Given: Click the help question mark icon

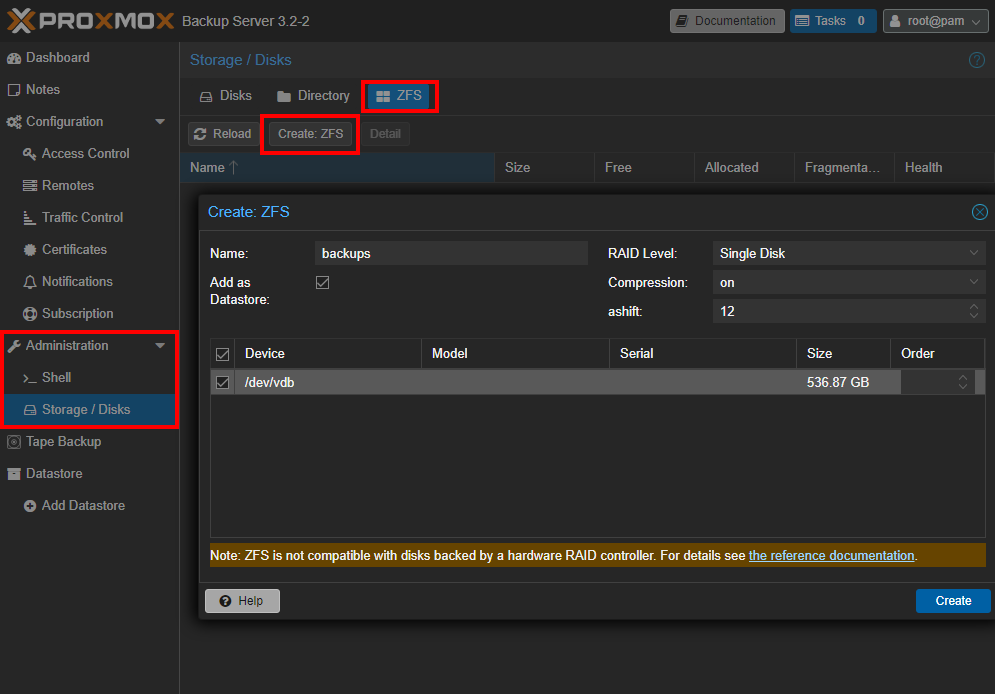Looking at the screenshot, I should click(977, 60).
